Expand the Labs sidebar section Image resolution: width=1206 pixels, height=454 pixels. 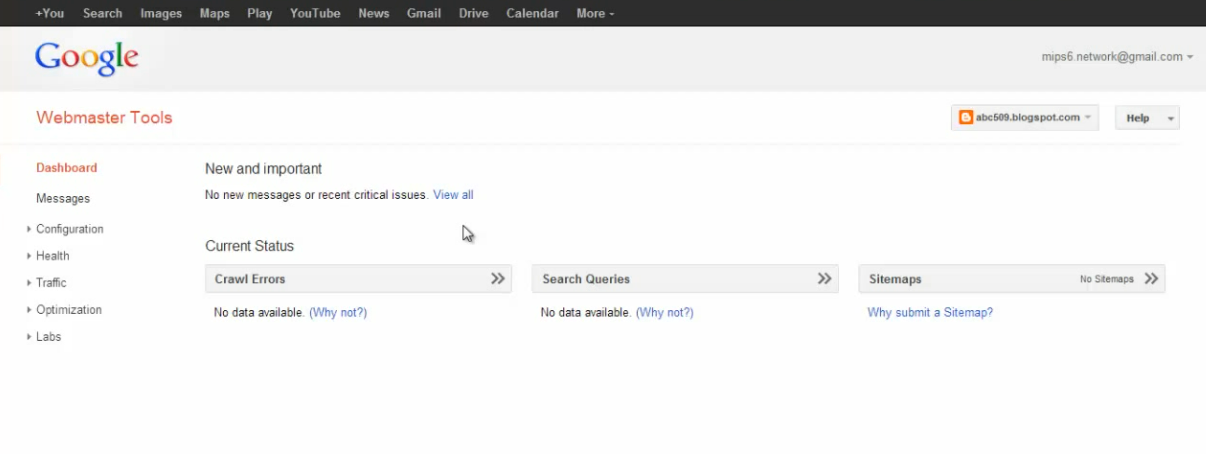48,337
